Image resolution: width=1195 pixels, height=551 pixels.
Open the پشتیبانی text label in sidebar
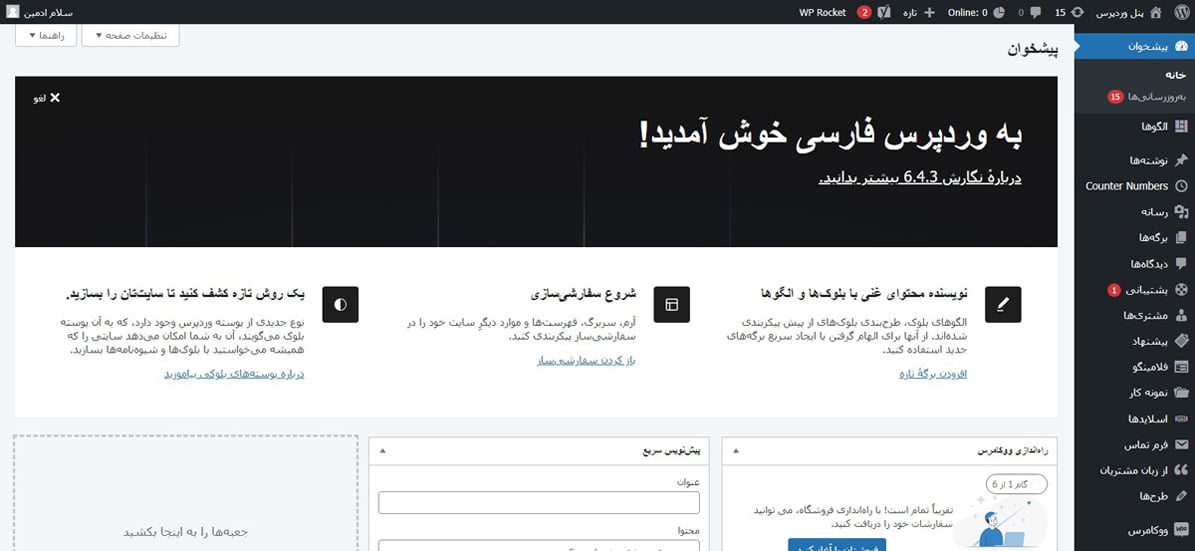(1147, 290)
